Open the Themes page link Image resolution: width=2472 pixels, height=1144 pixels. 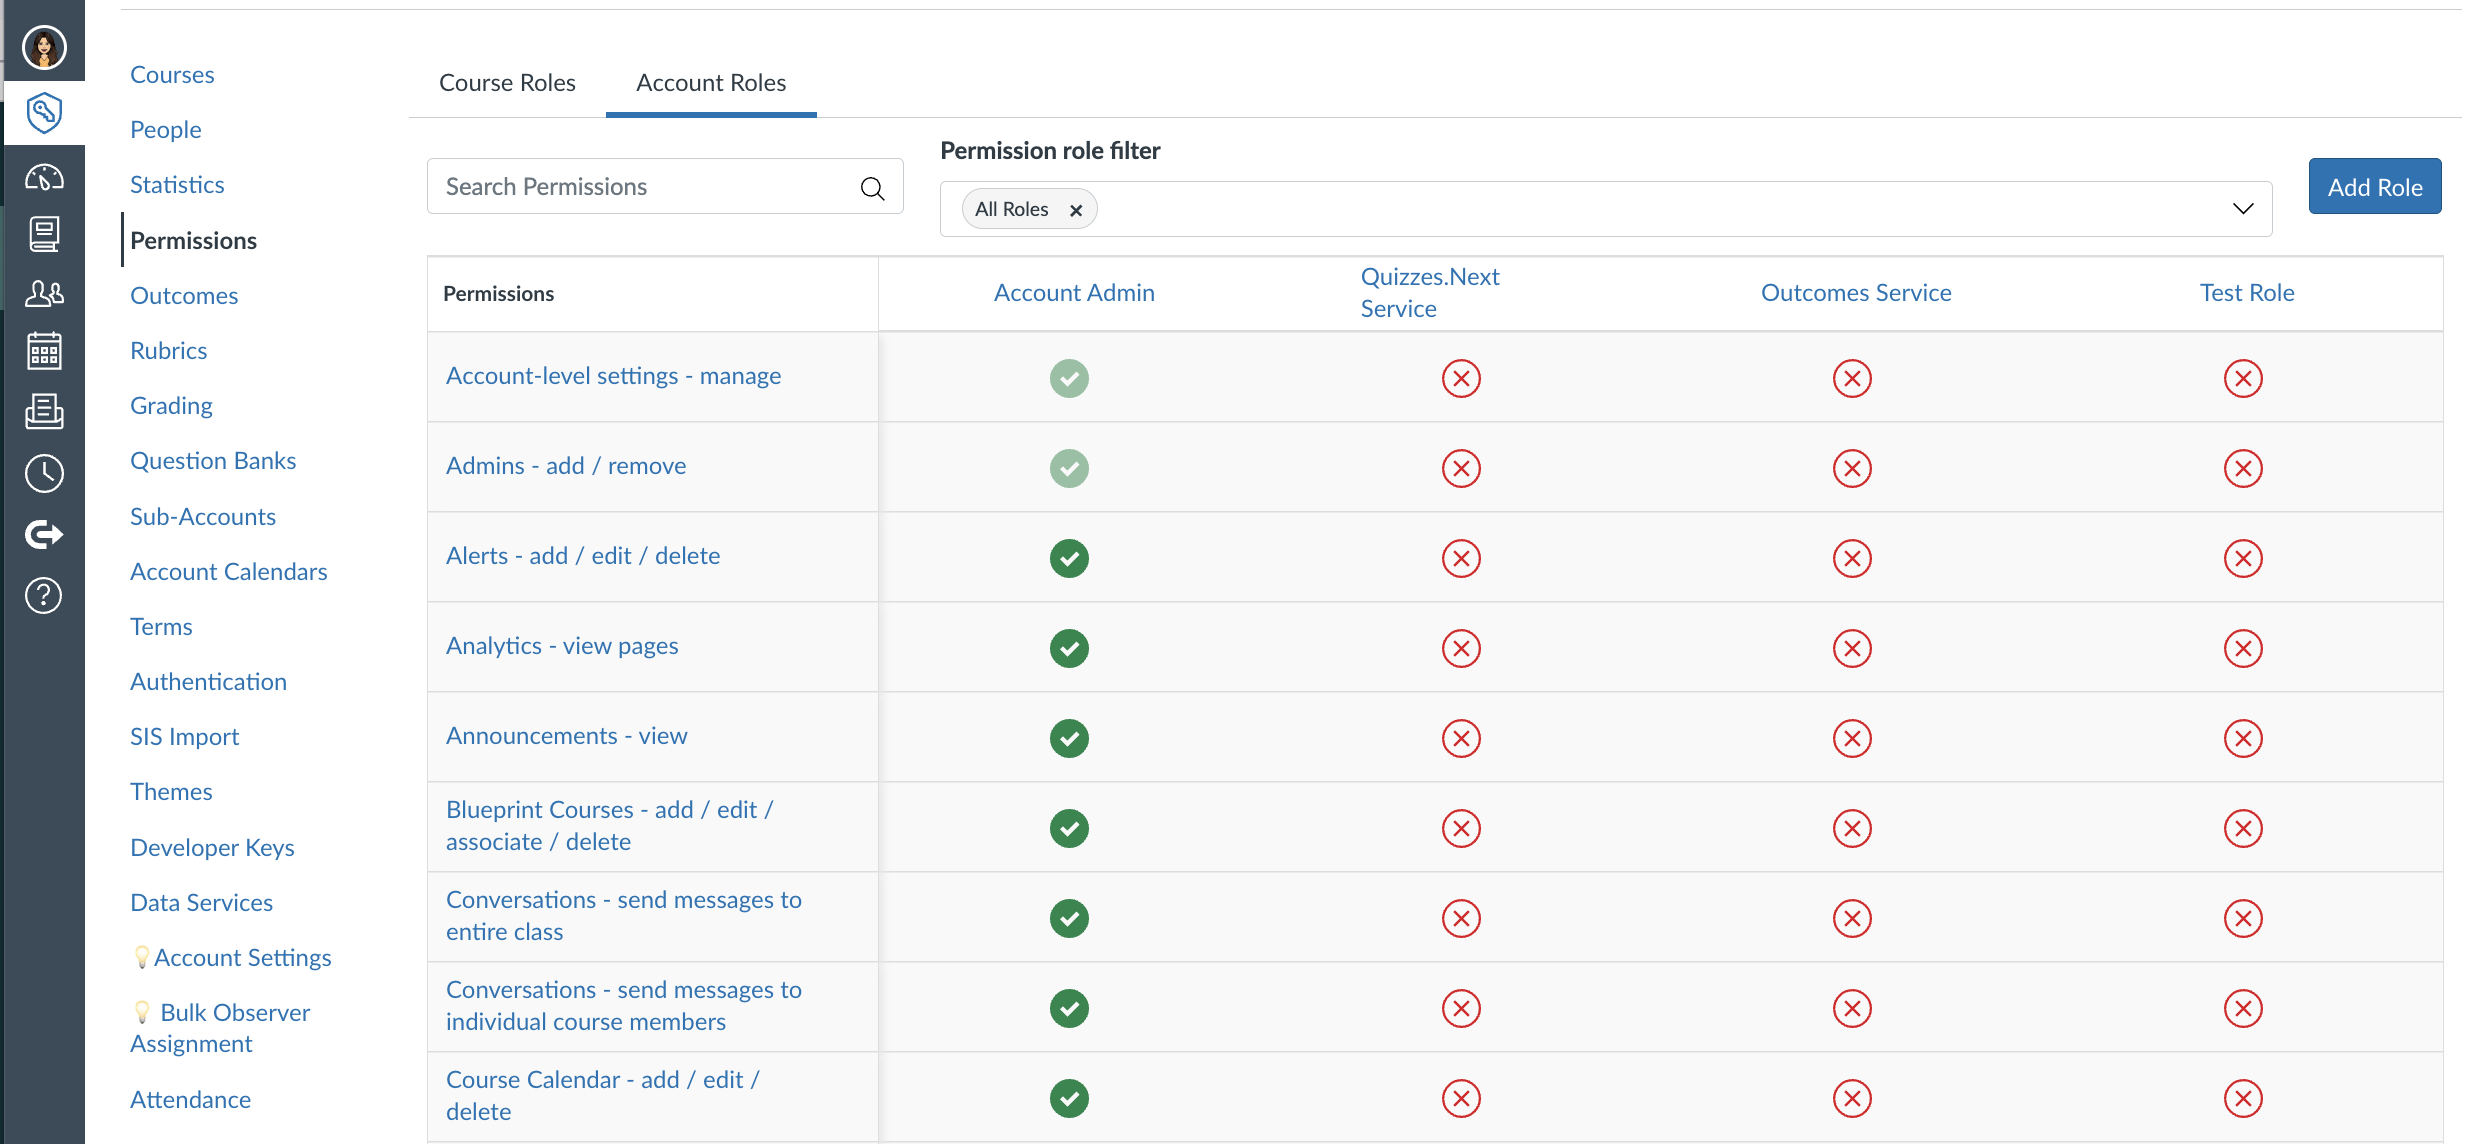click(x=171, y=792)
